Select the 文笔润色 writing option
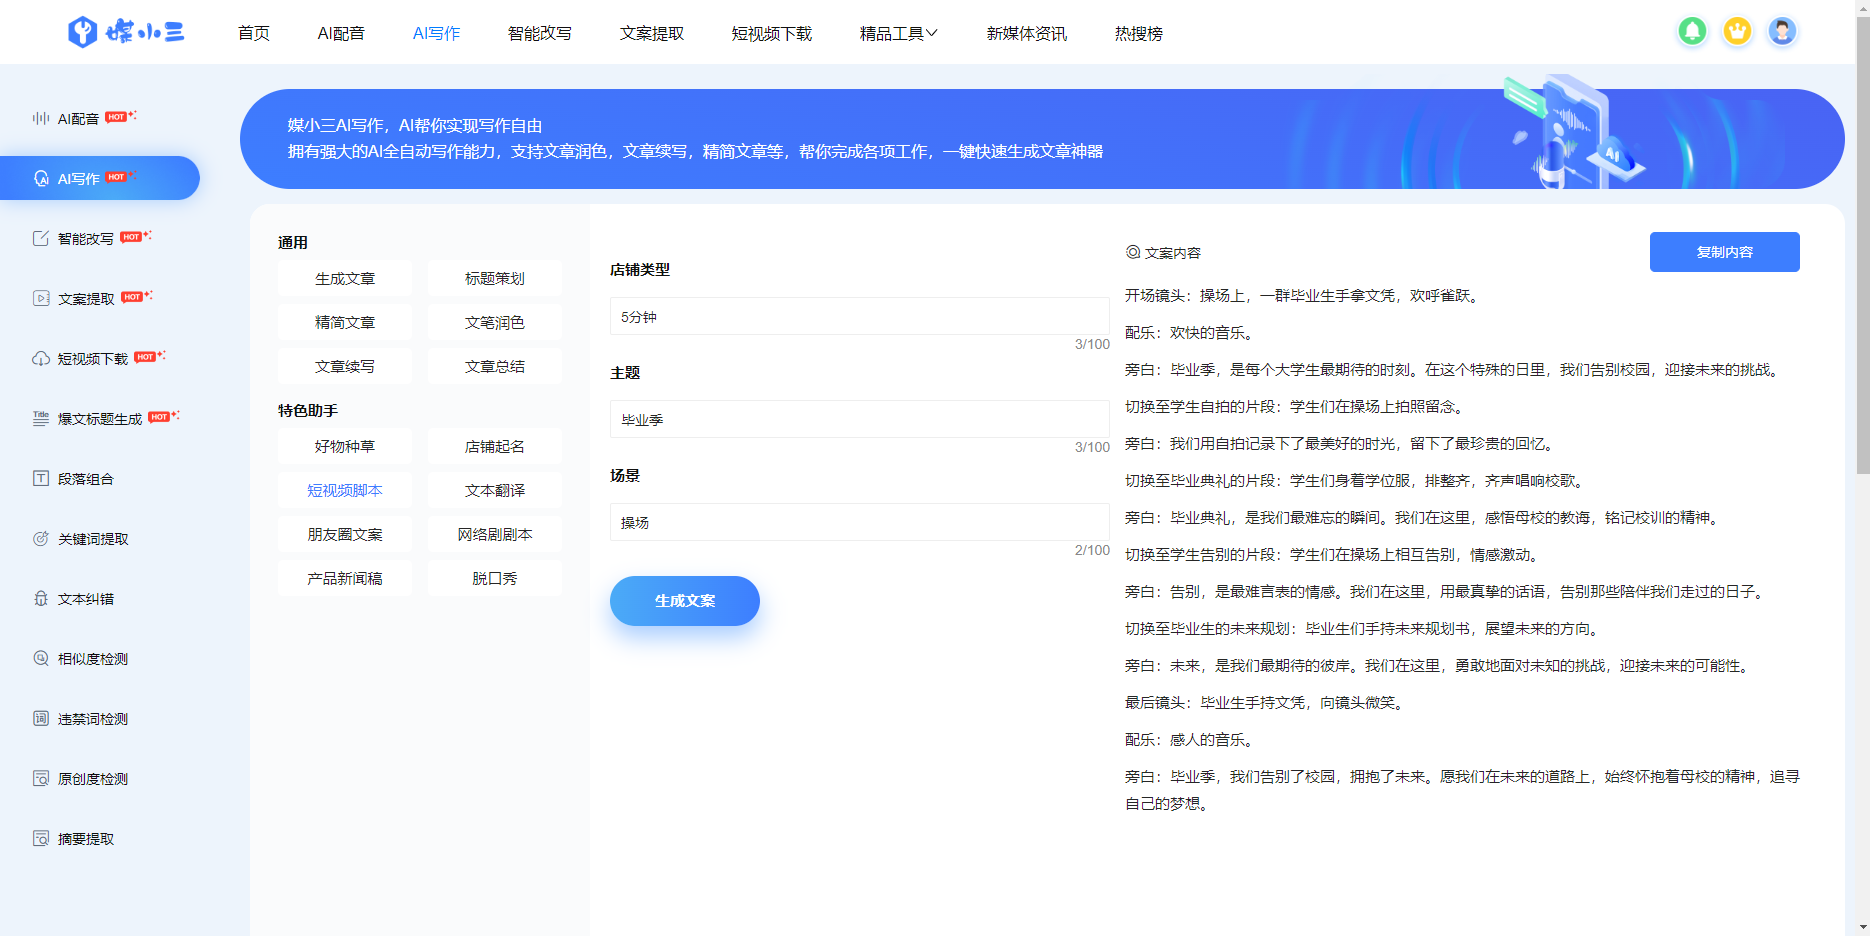This screenshot has height=936, width=1870. pos(495,323)
